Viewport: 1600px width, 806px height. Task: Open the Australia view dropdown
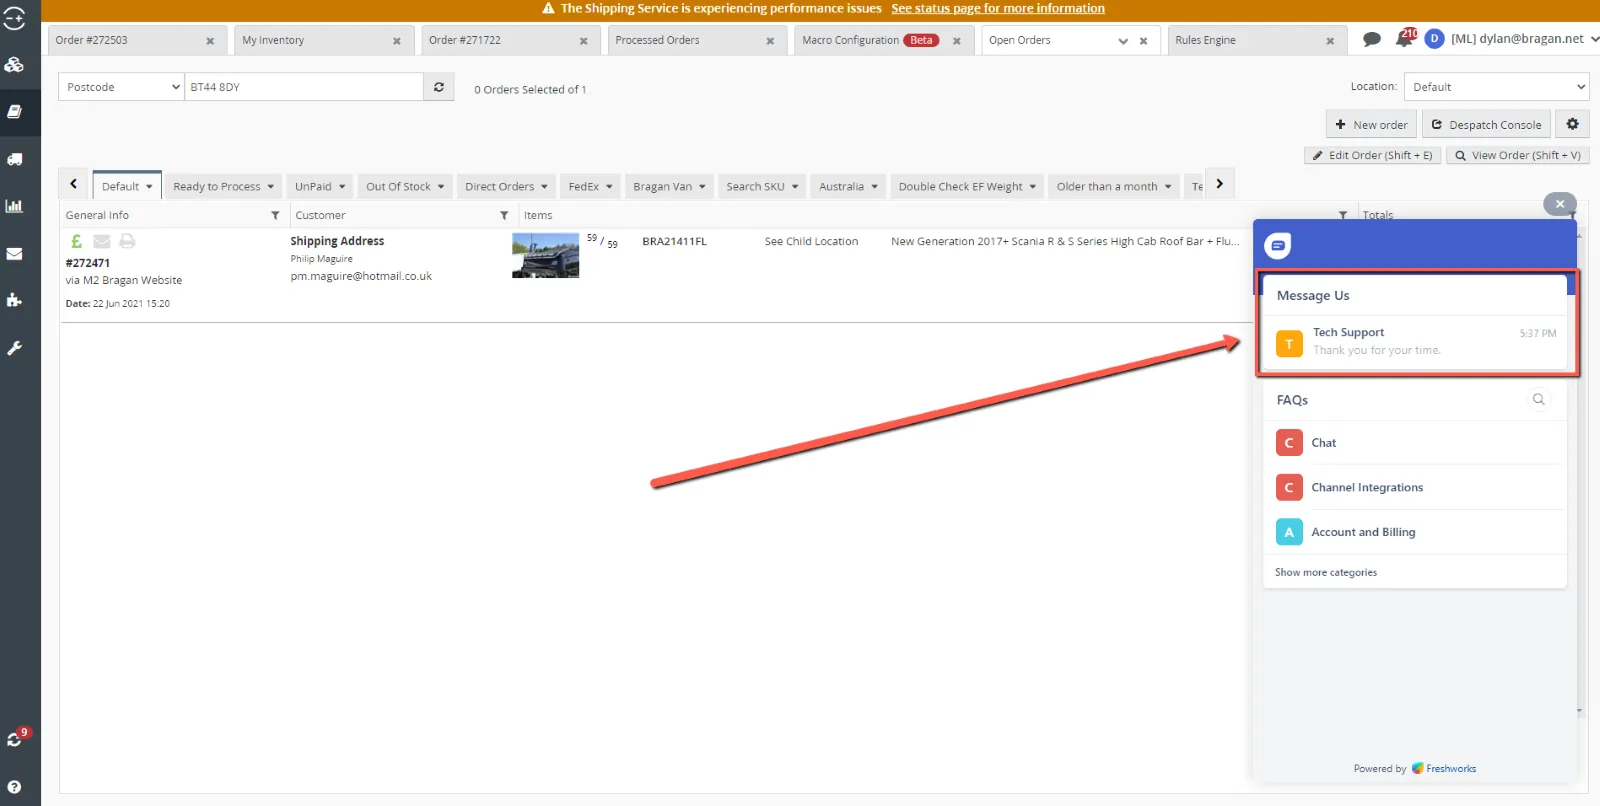tap(874, 187)
